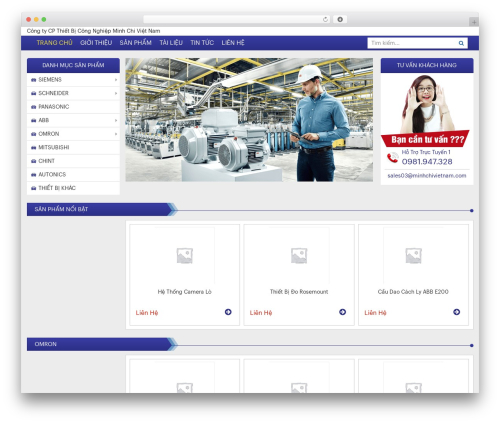This screenshot has width=500, height=423.
Task: Click Công ty CP Thiết Bị Công Nghiệp text
Action: click(x=93, y=31)
